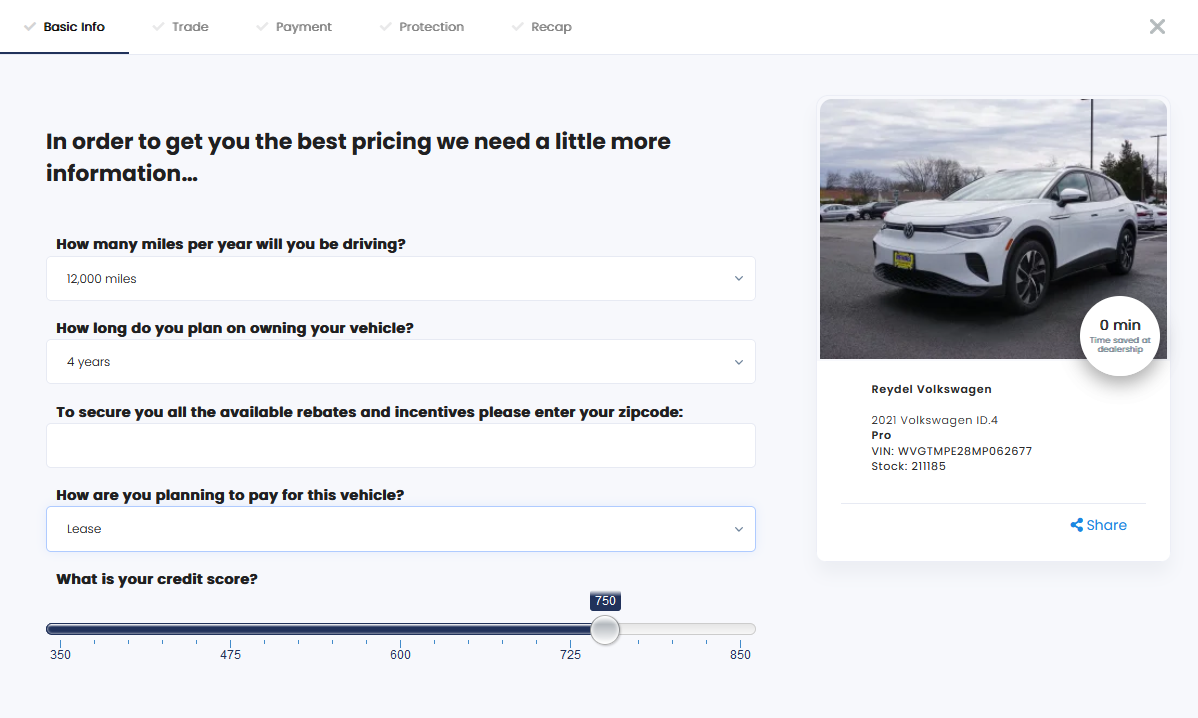Screen dimensions: 1198x718
Task: Open the payment method dropdown showing Lease
Action: [400, 529]
